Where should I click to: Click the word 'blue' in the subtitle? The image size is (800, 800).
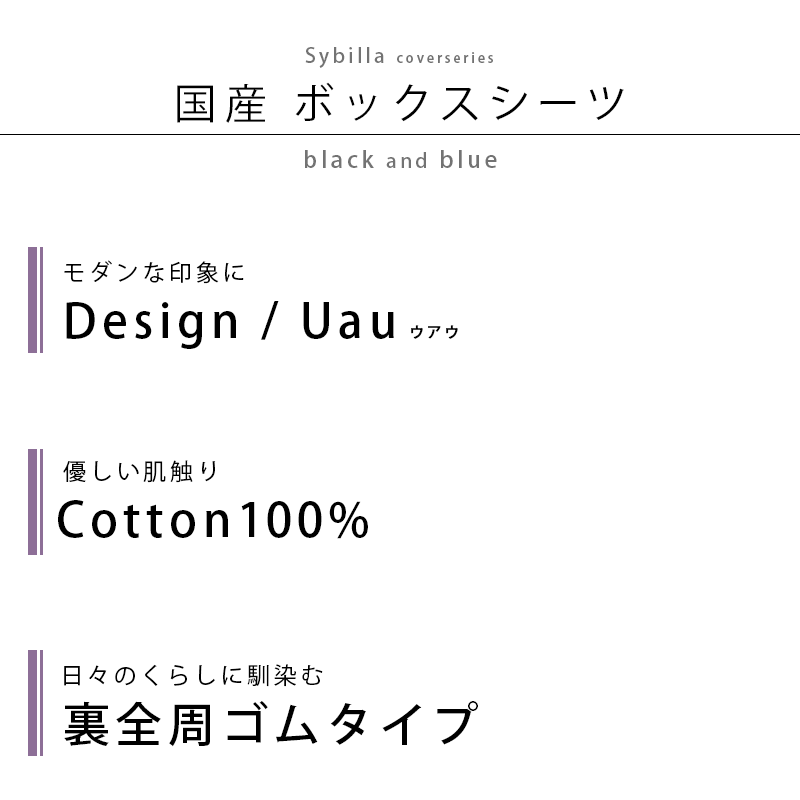(x=469, y=160)
